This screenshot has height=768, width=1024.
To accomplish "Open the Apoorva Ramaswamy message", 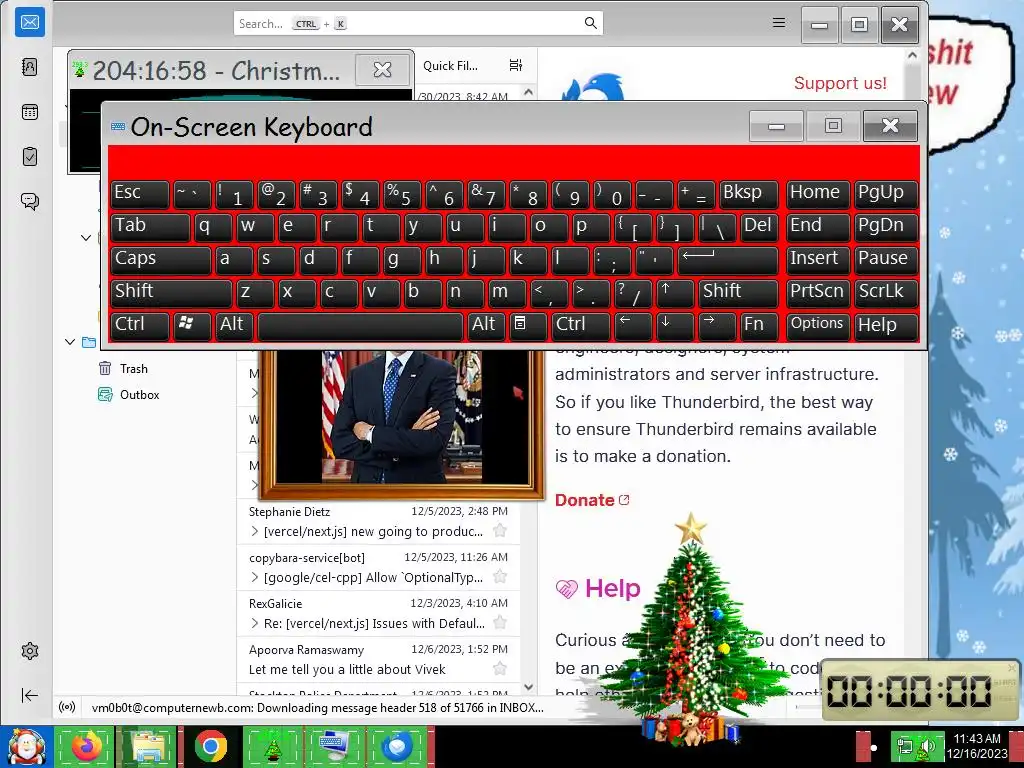I will tap(377, 660).
